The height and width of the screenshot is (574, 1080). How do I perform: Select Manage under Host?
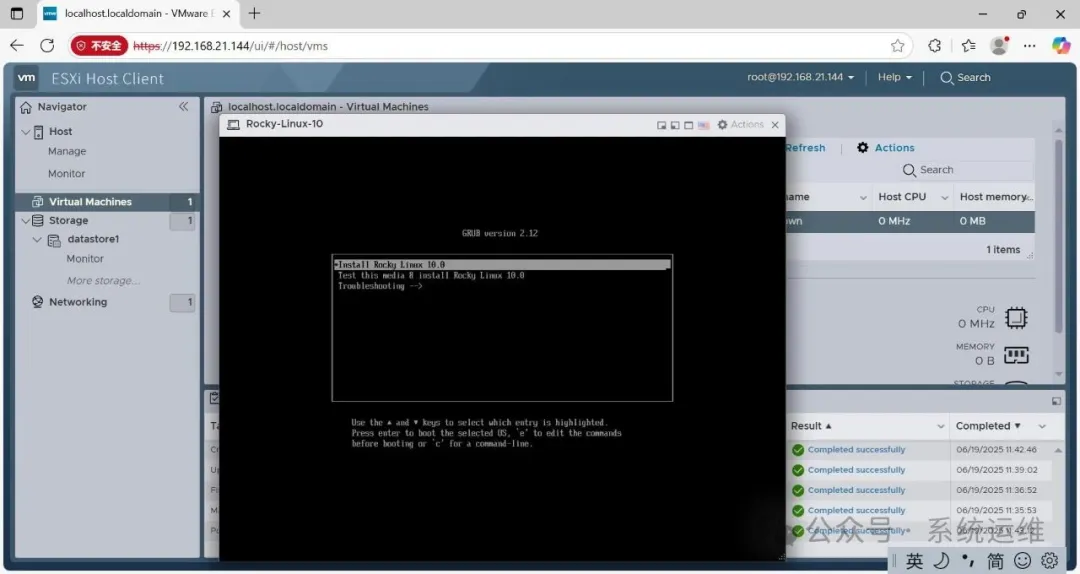pyautogui.click(x=67, y=152)
